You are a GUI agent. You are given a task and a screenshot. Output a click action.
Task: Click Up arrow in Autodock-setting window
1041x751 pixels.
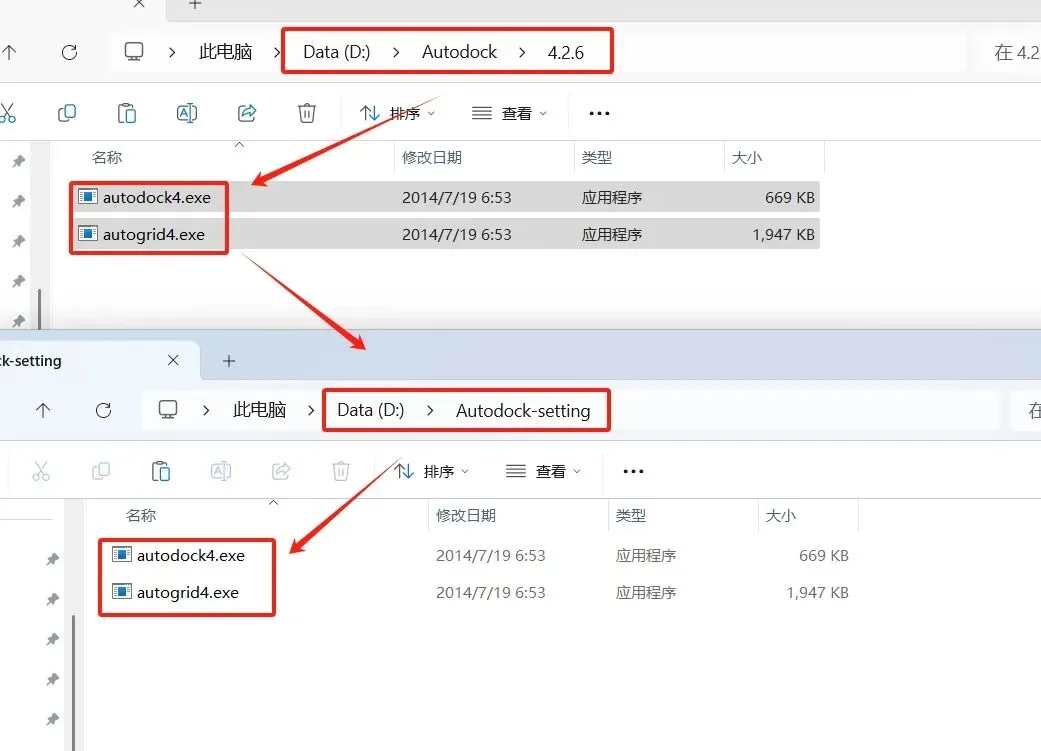coord(43,410)
